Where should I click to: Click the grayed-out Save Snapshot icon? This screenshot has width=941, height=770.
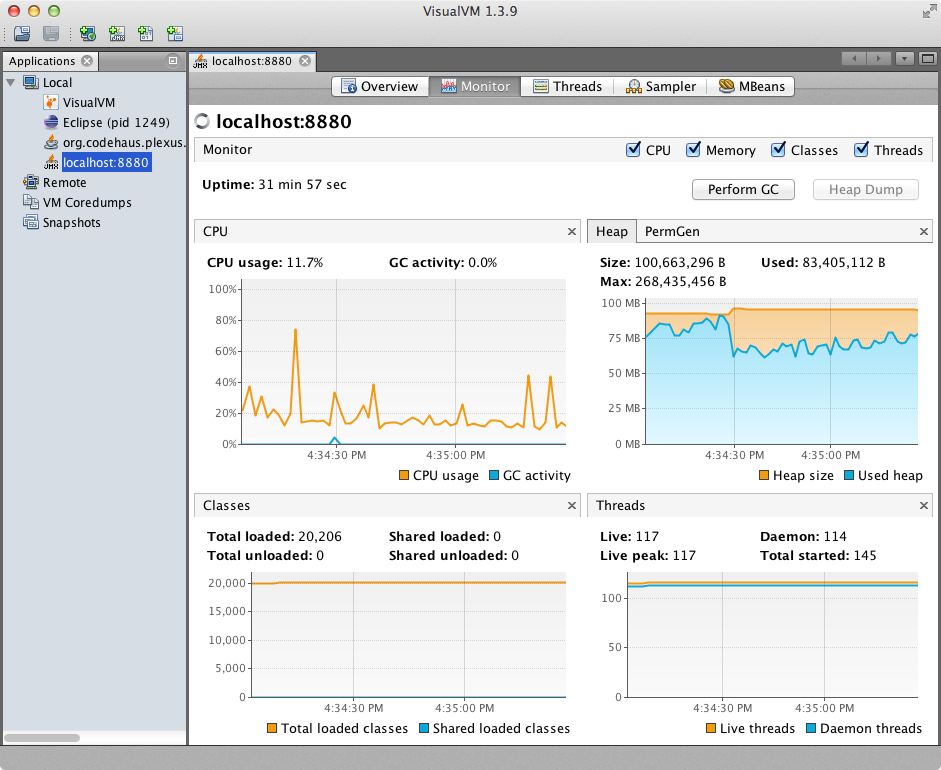(51, 34)
